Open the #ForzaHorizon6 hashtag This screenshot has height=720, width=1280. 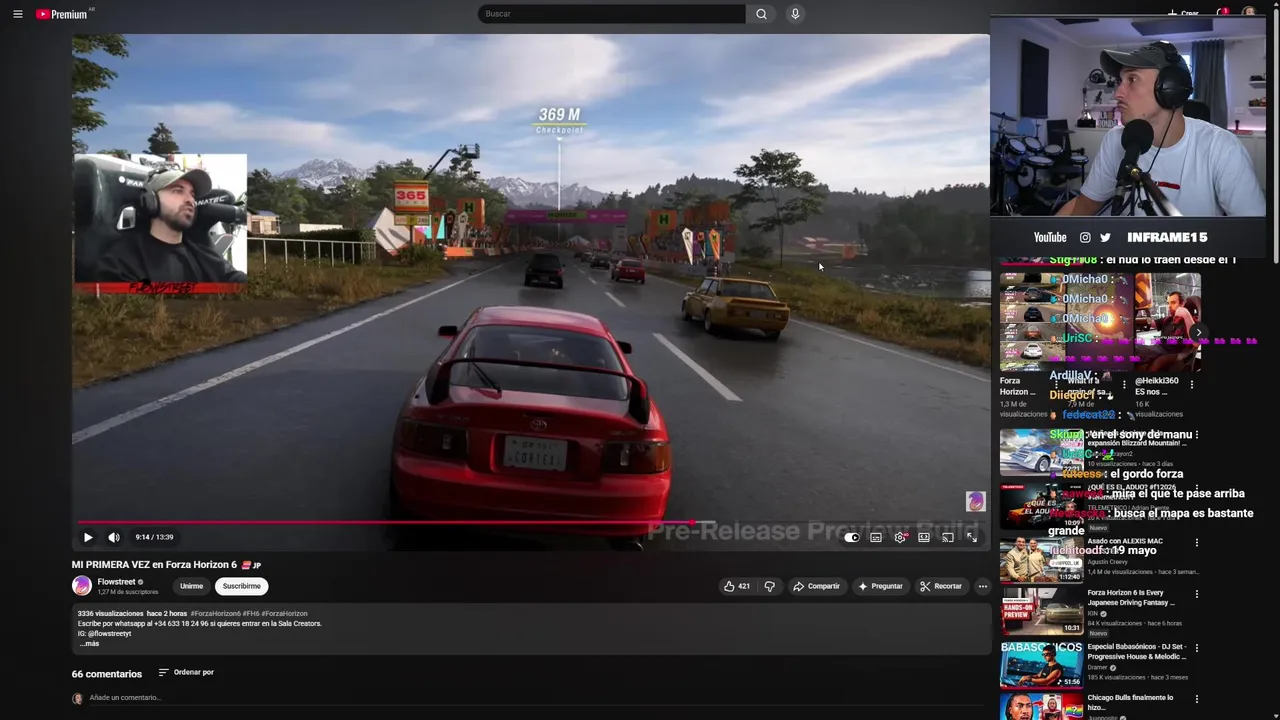tap(215, 614)
